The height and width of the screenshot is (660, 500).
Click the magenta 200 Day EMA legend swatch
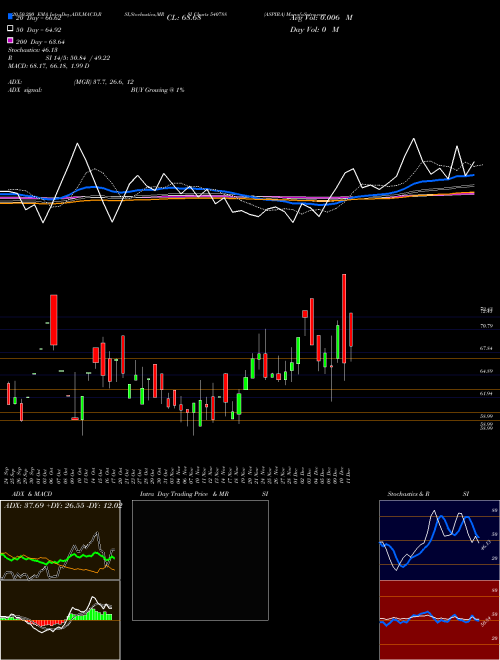tap(10, 40)
